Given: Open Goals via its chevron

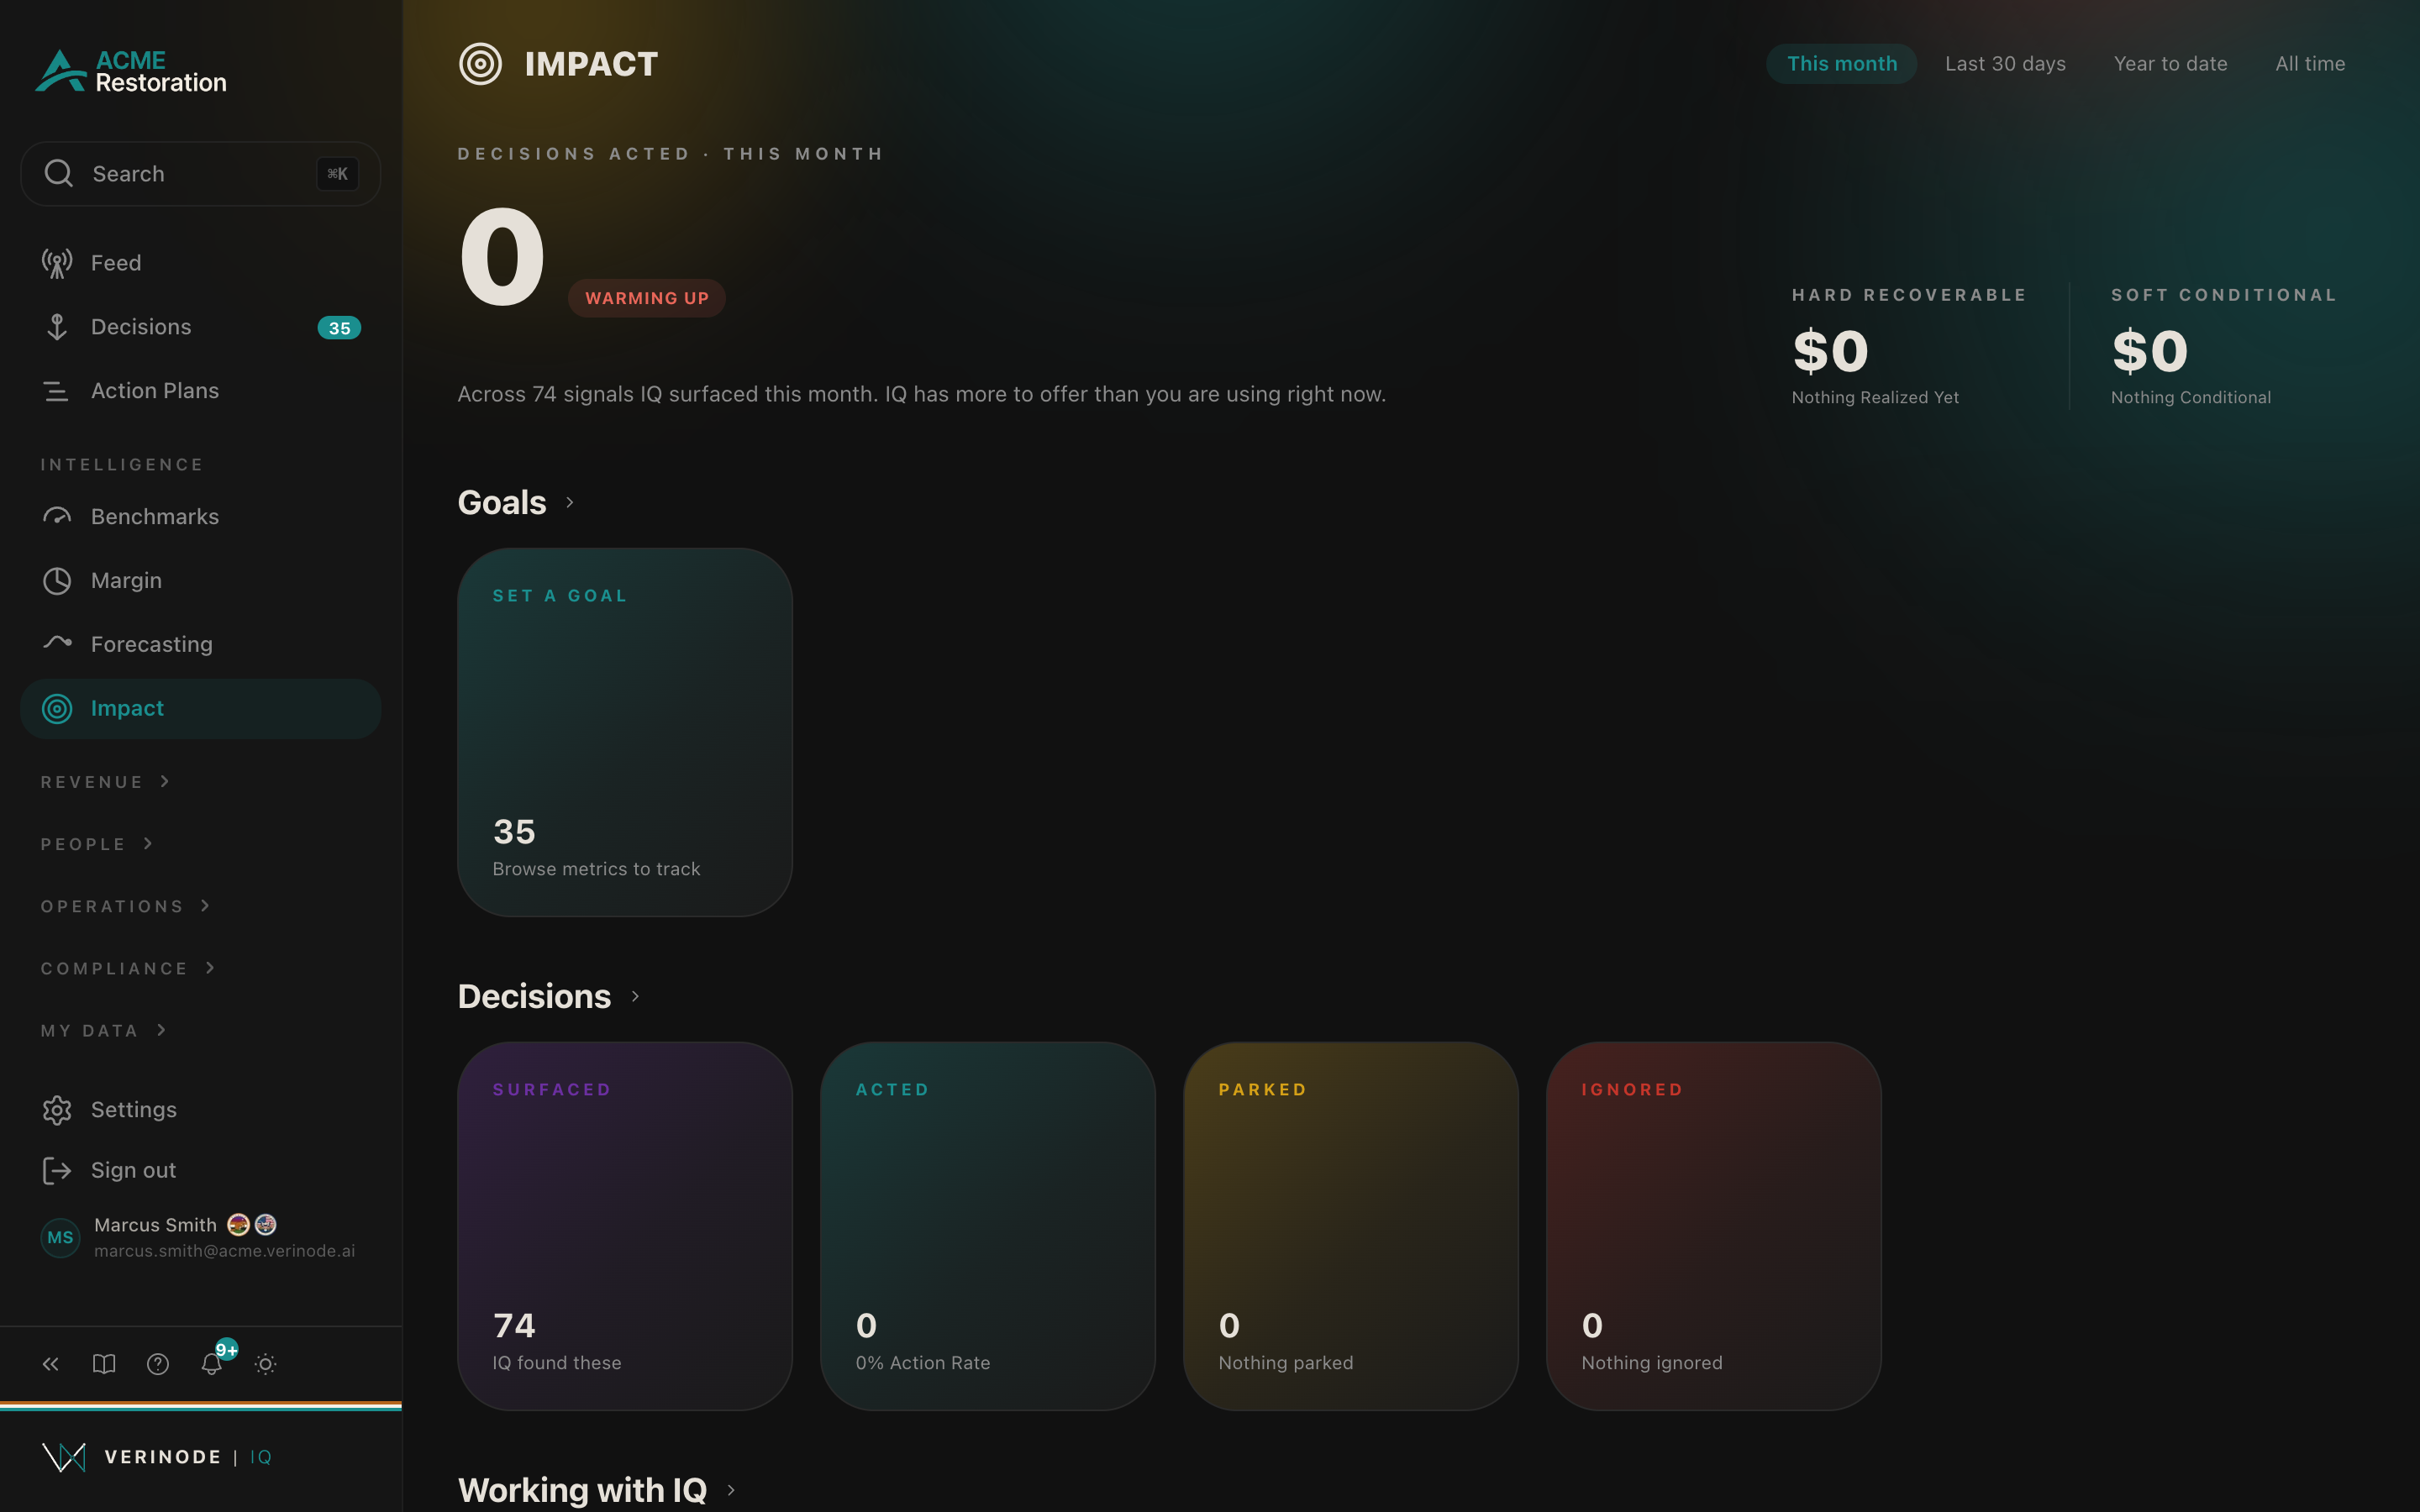Looking at the screenshot, I should (x=570, y=502).
